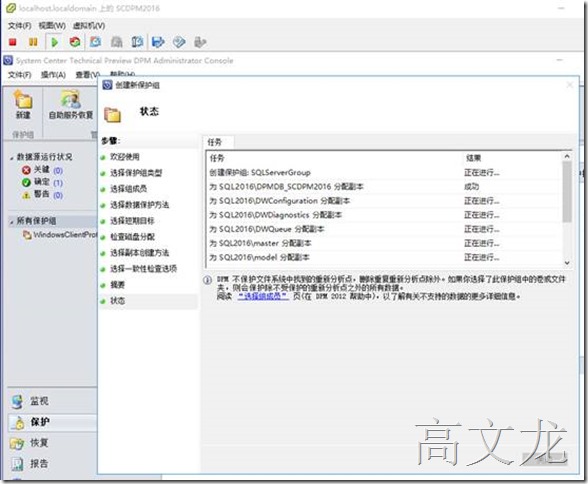Open the 视图(W) menu
The width and height of the screenshot is (588, 484).
[x=52, y=25]
